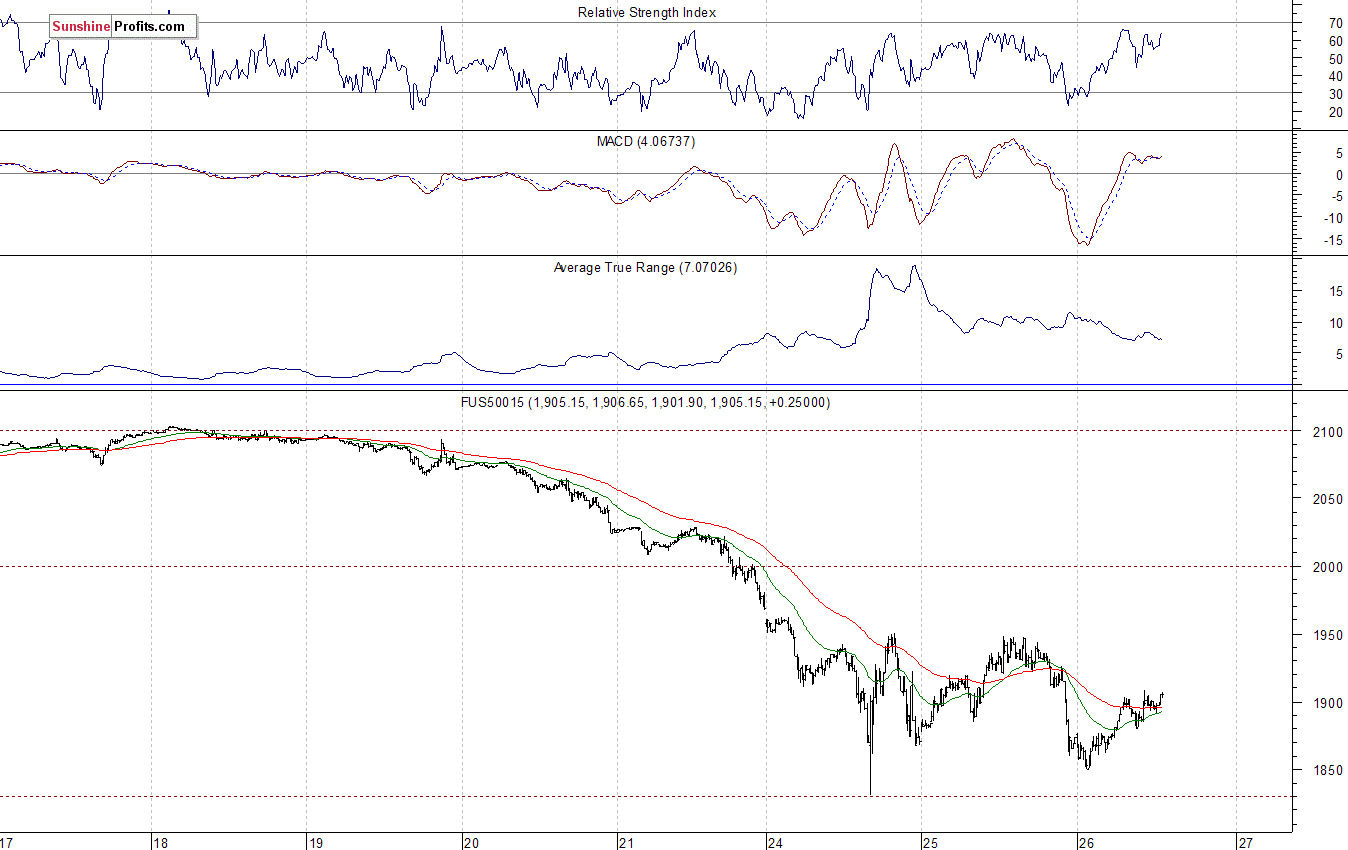Viewport: 1348px width, 850px height.
Task: Click date 18 on the time axis
Action: [x=160, y=842]
